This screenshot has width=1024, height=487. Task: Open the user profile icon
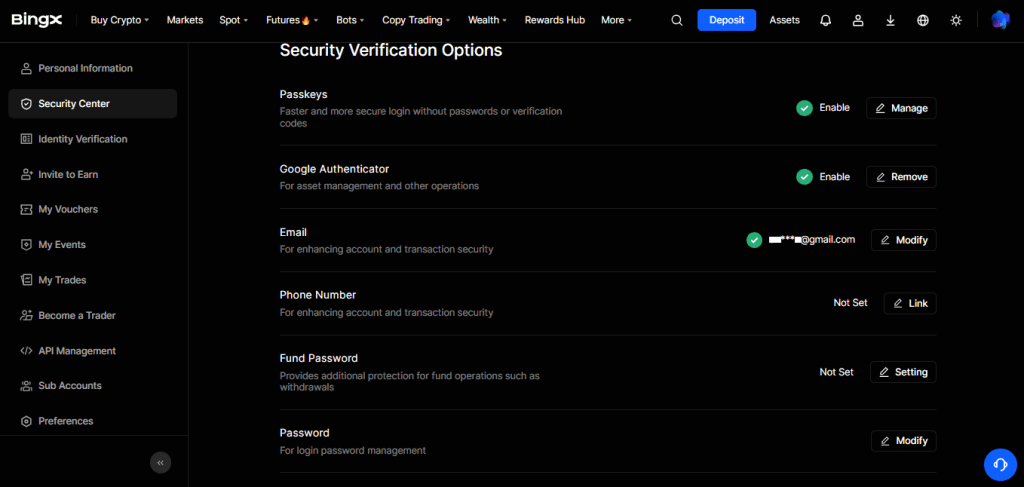(858, 20)
